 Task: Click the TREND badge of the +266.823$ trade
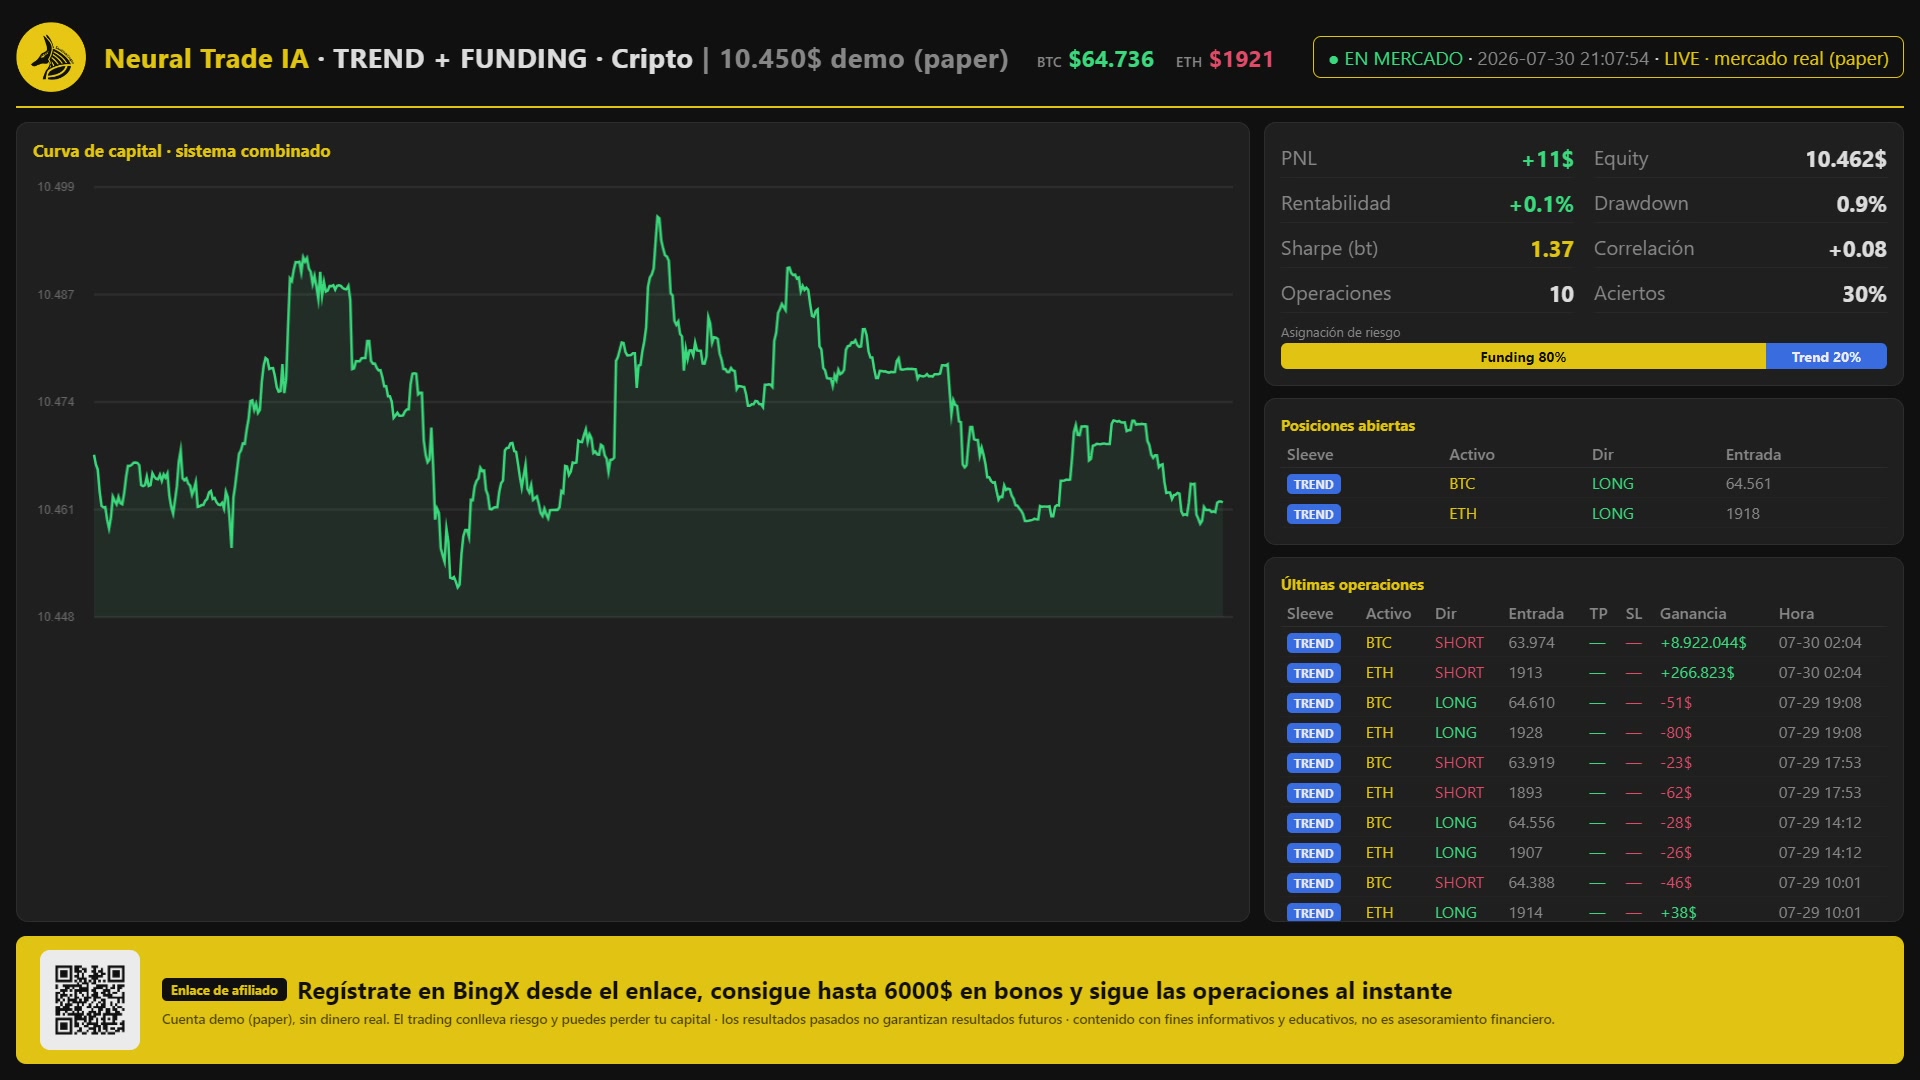pos(1313,673)
